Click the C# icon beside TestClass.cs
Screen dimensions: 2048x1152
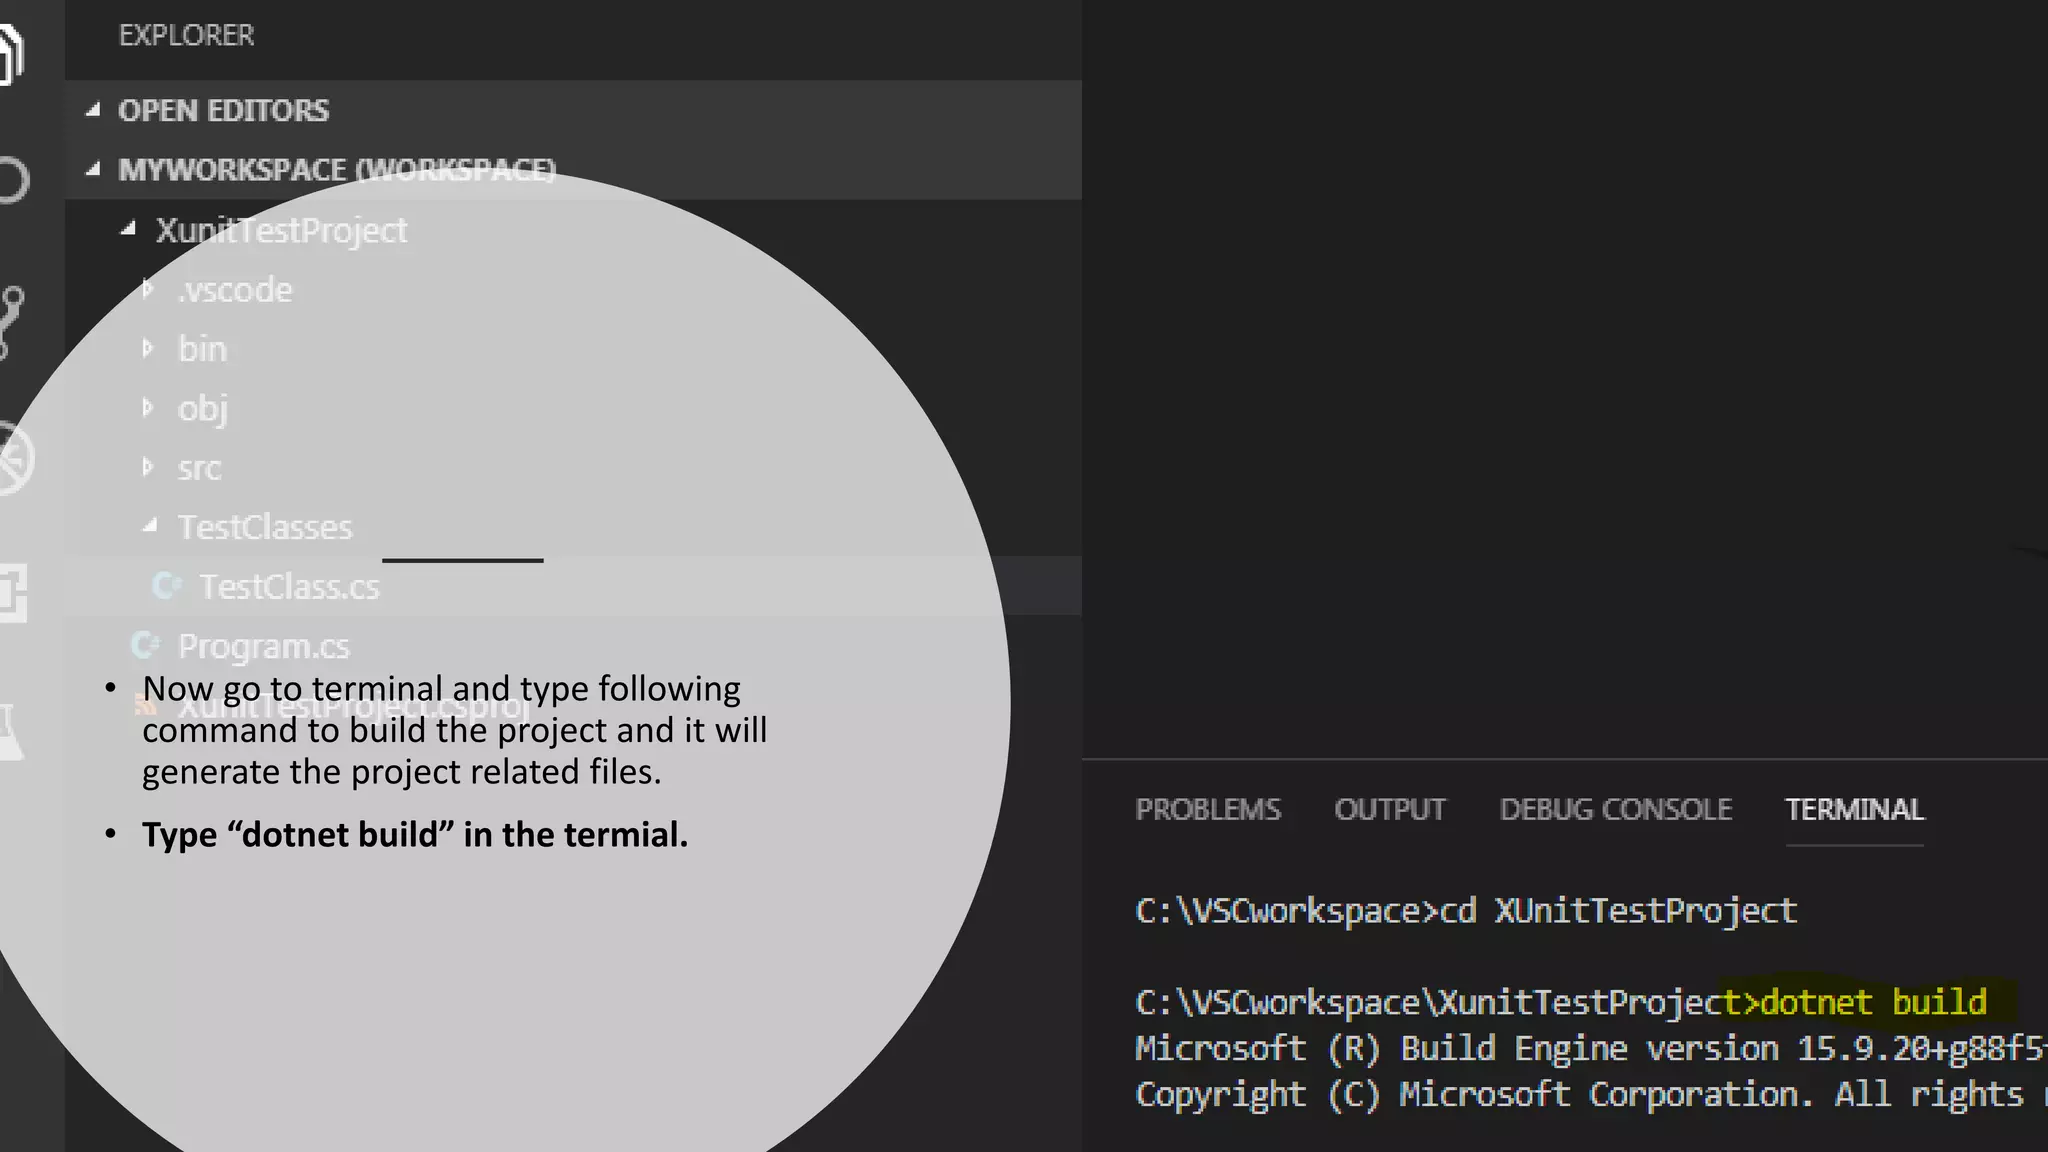coord(166,586)
